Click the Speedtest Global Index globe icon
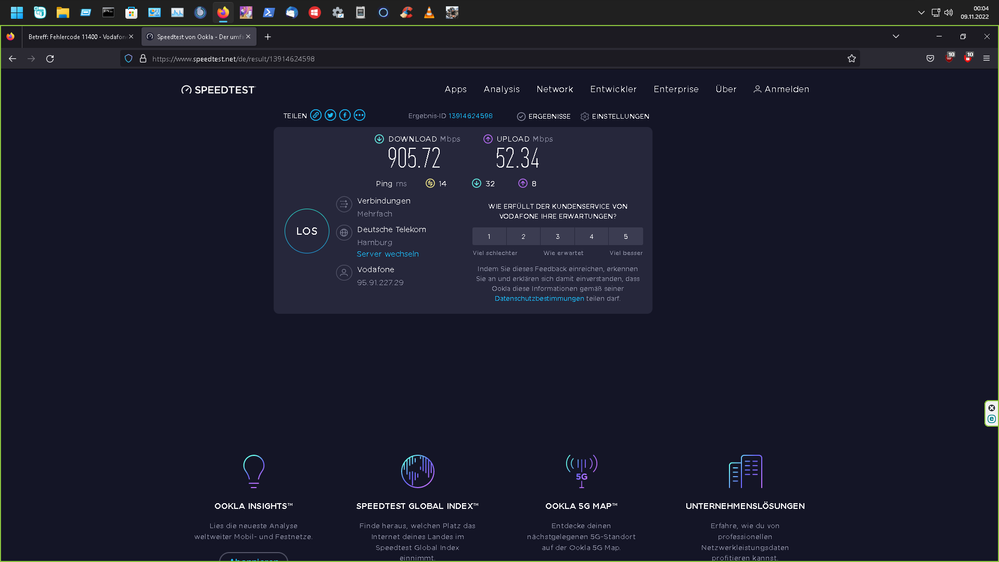Screen dimensions: 999x562 [417, 472]
